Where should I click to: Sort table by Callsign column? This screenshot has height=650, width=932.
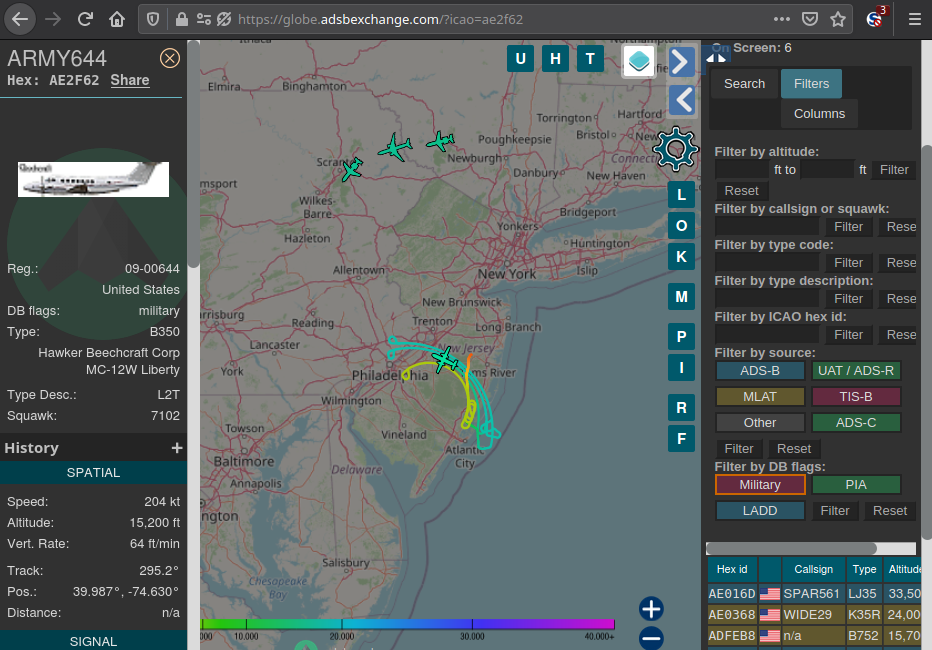814,569
